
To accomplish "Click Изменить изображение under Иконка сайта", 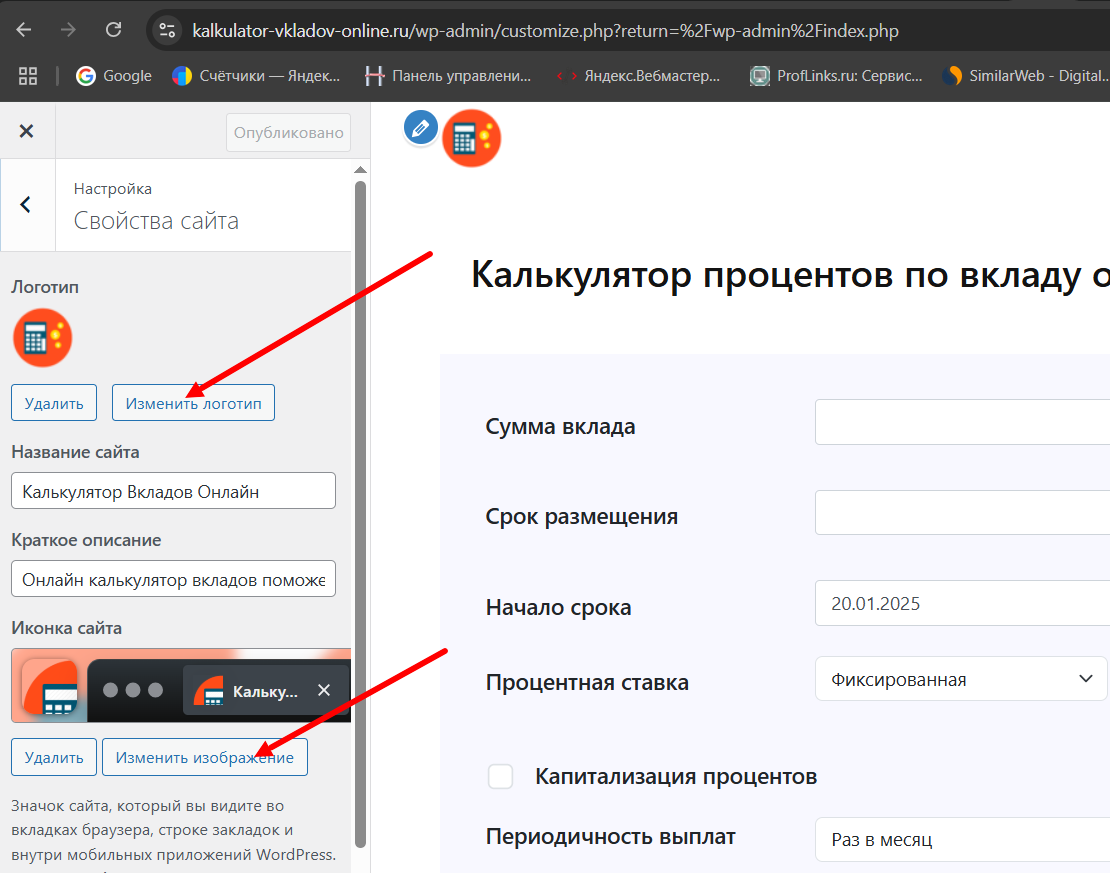I will coord(204,757).
